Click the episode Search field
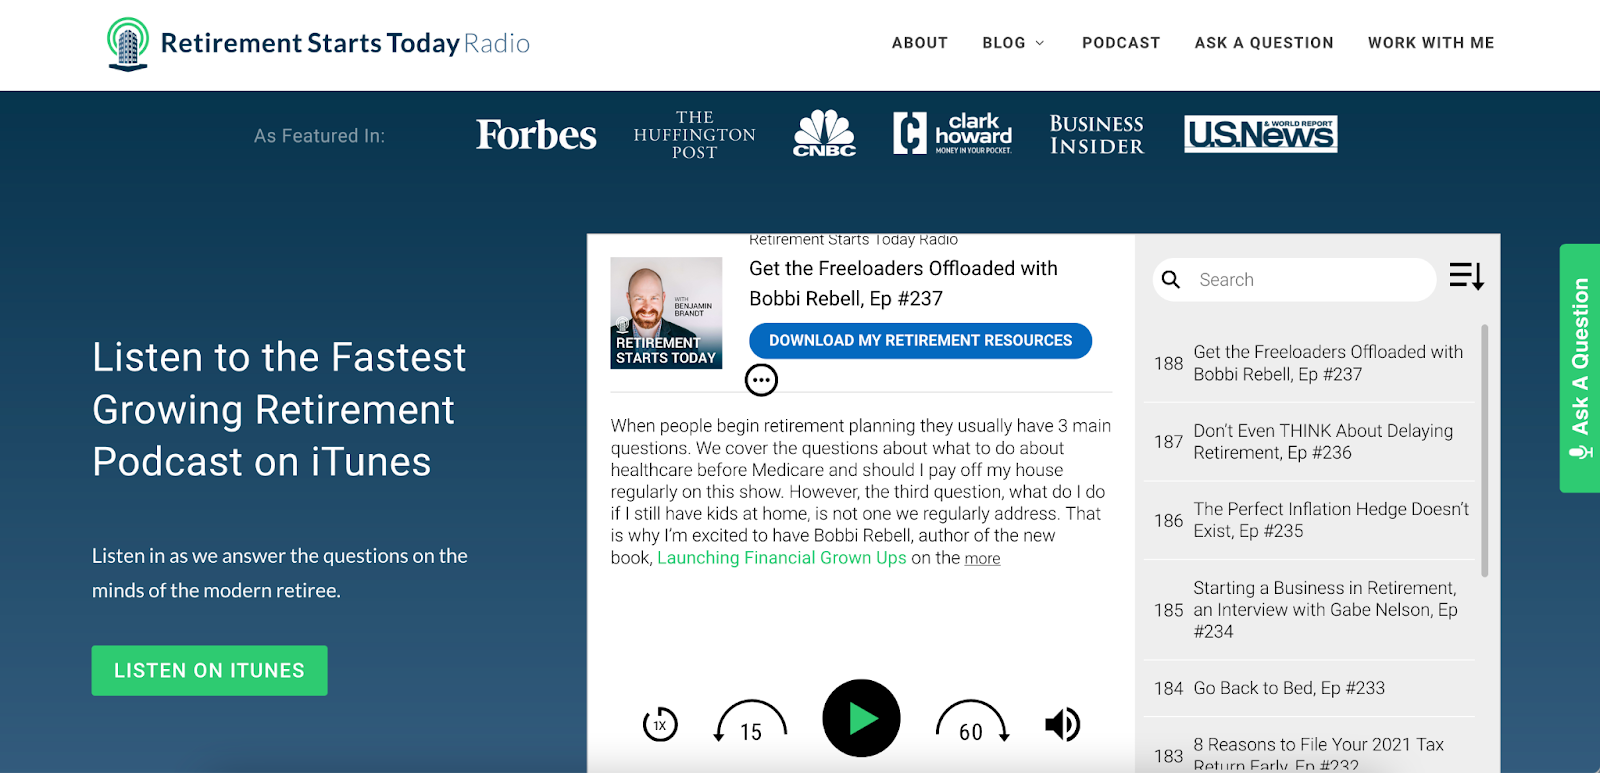Viewport: 1600px width, 773px height. click(x=1294, y=280)
